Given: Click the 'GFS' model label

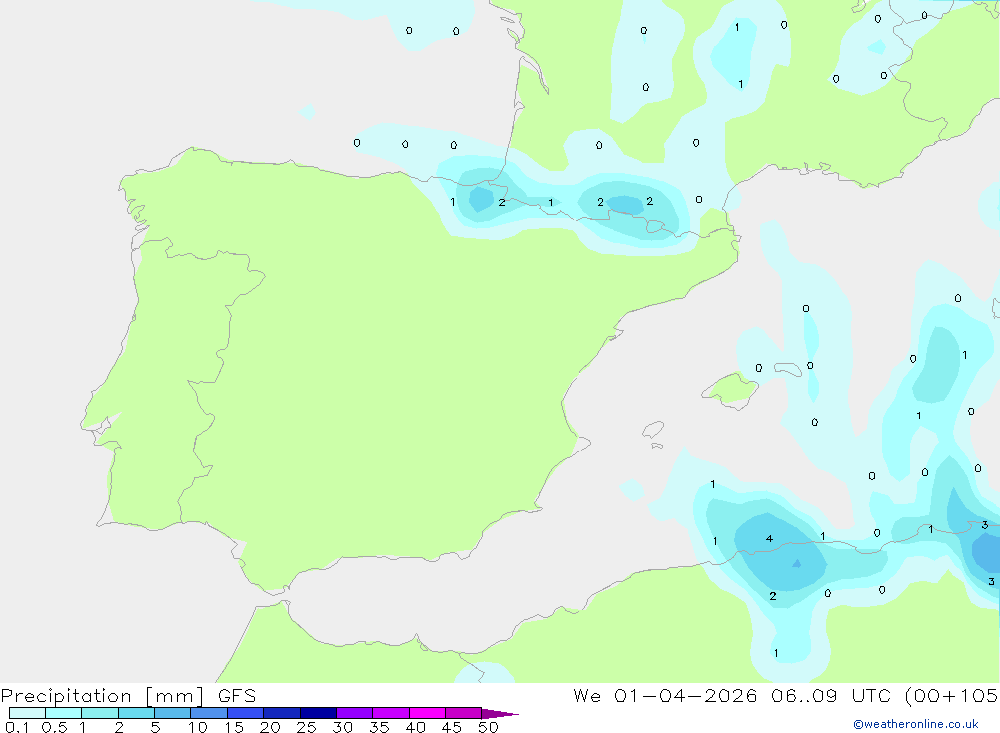Looking at the screenshot, I should click(x=237, y=695).
